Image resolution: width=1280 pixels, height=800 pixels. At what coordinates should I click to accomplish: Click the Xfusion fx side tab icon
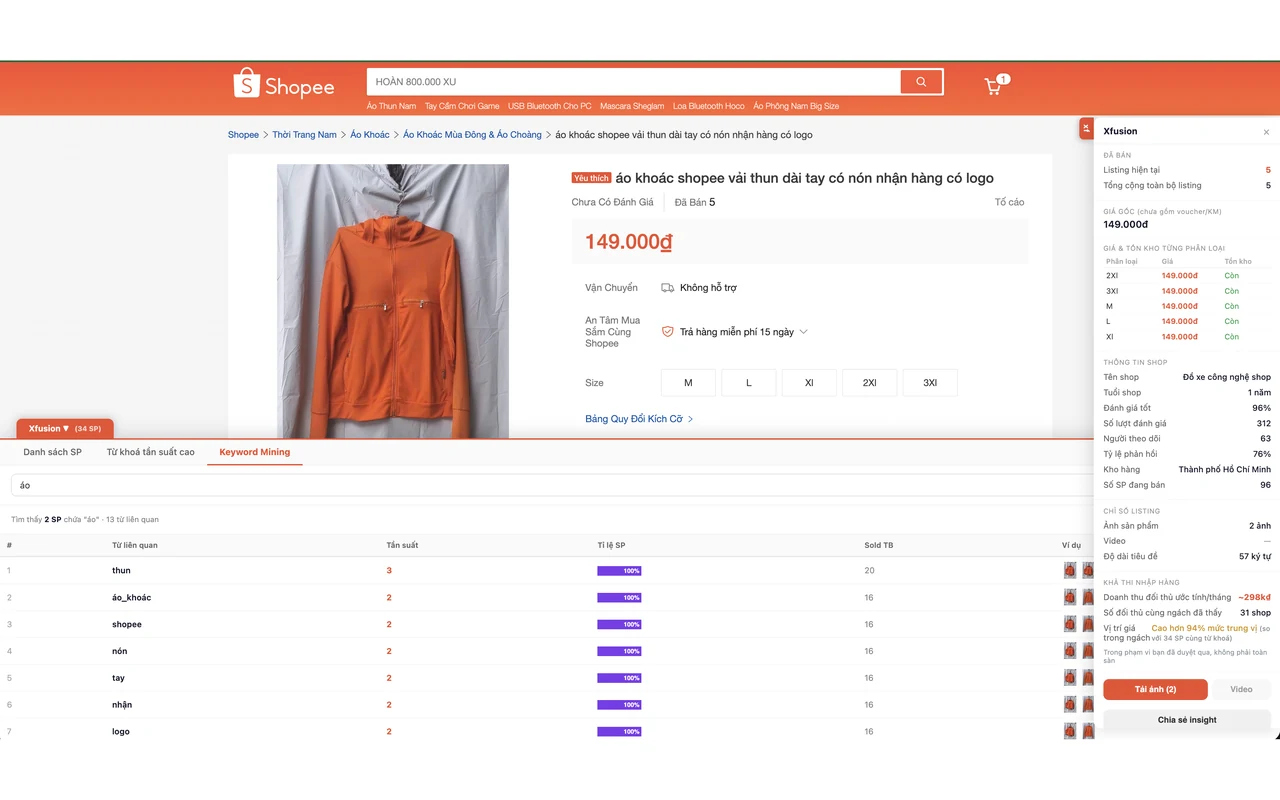tap(1086, 128)
